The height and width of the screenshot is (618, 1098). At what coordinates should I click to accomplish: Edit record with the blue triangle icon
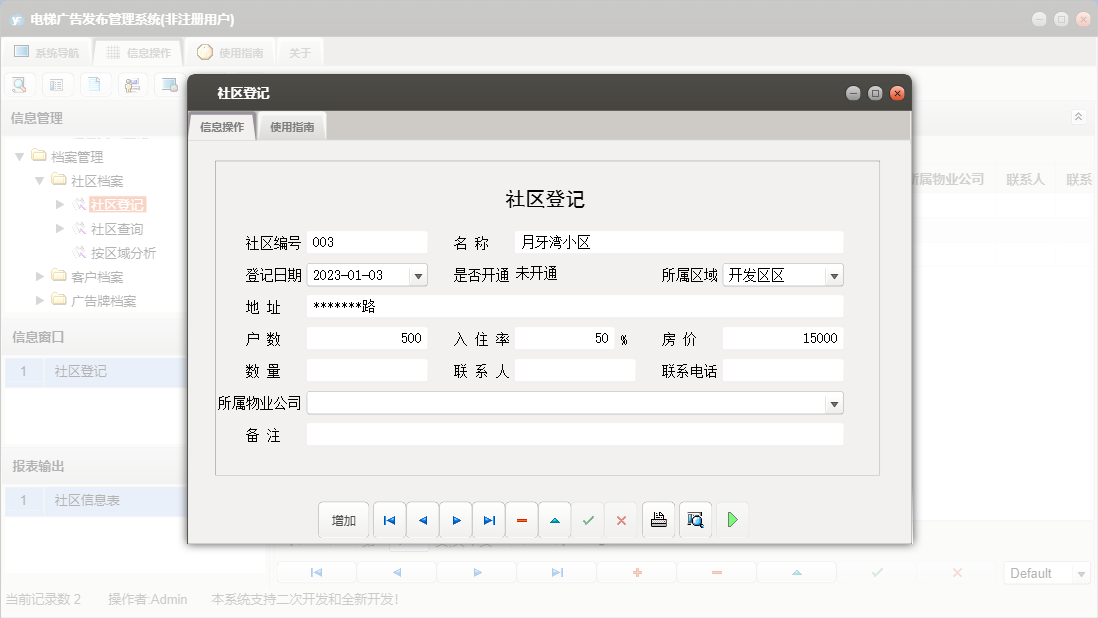pyautogui.click(x=554, y=519)
